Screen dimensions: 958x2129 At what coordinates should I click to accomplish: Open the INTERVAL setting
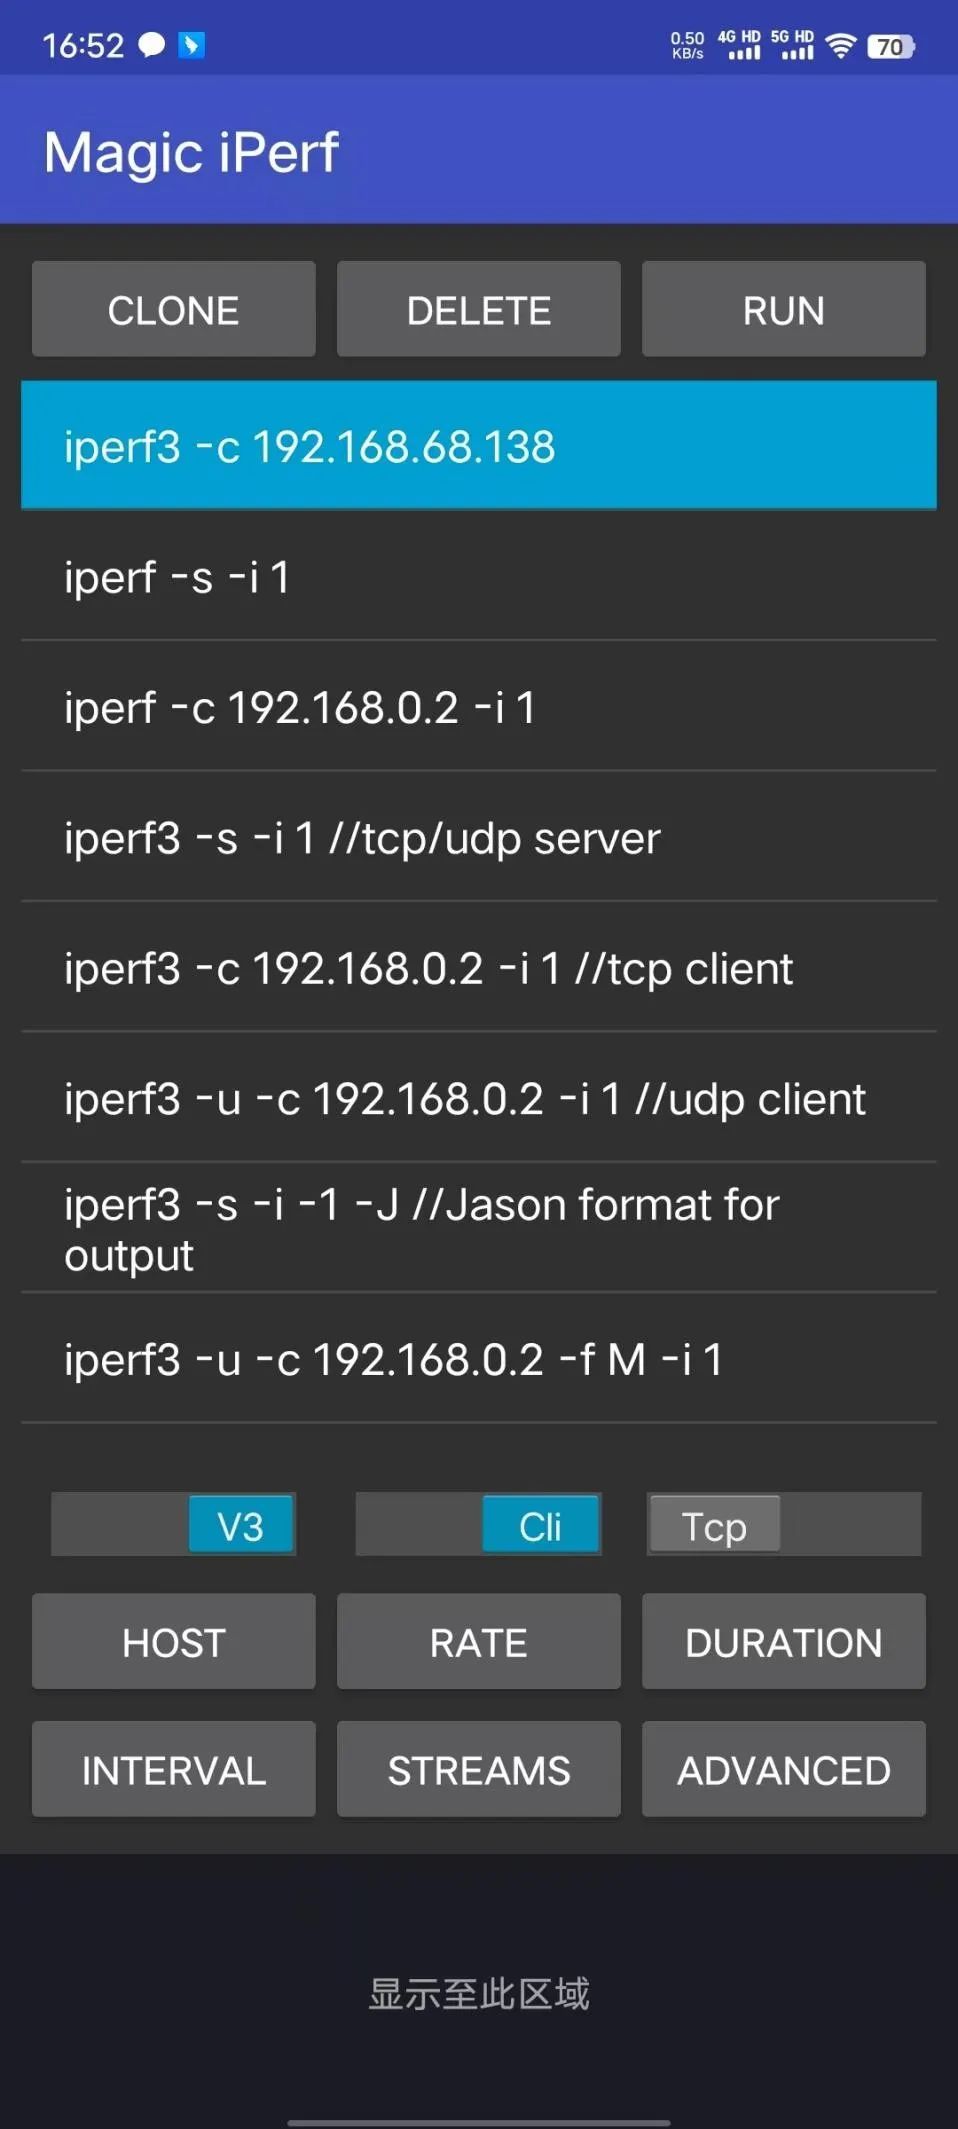[173, 1769]
